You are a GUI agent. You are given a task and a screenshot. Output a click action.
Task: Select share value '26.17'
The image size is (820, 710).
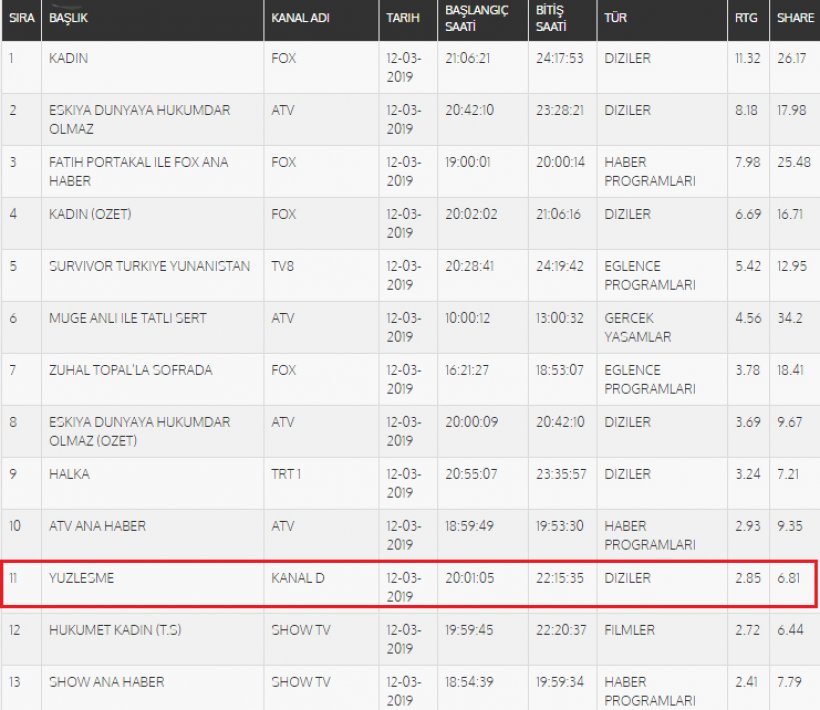pos(792,58)
